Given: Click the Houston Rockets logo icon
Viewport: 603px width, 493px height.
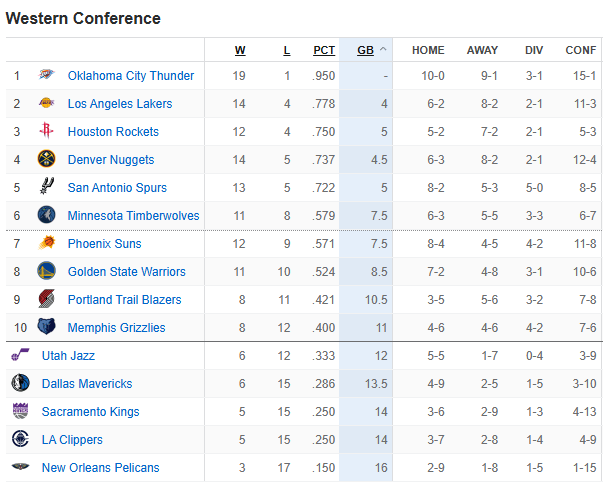Looking at the screenshot, I should pyautogui.click(x=47, y=132).
